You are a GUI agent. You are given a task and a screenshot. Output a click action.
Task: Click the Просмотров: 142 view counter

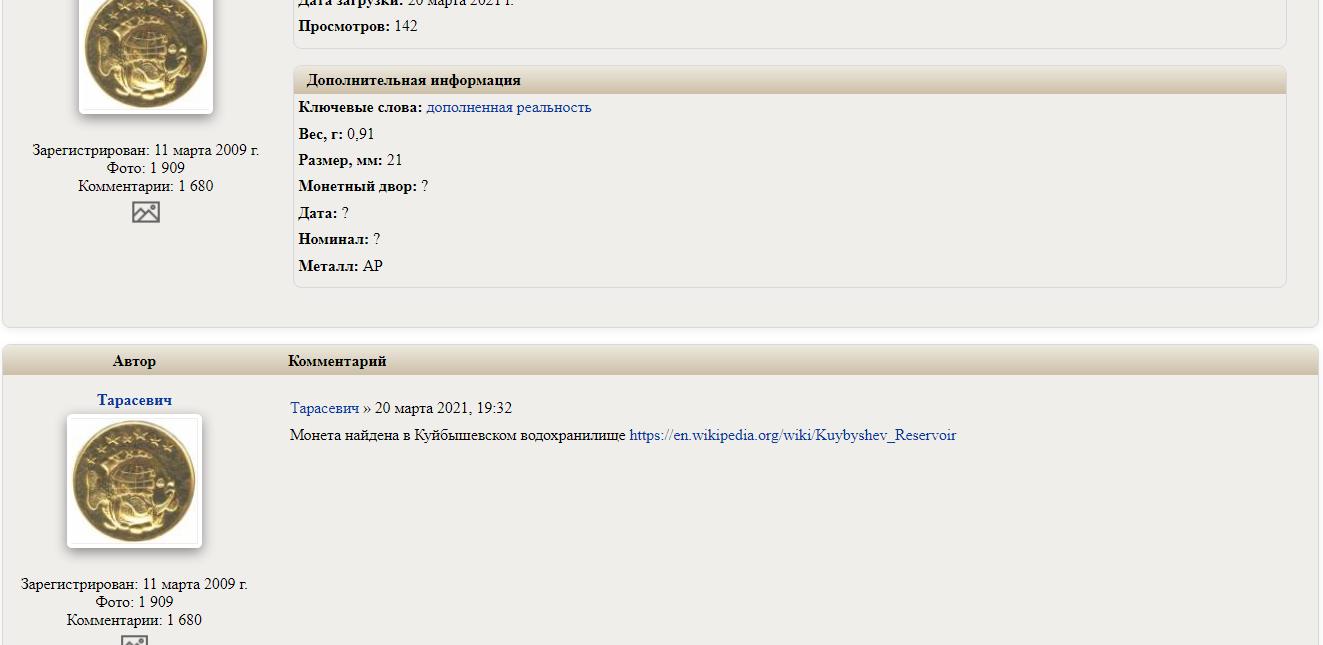click(358, 26)
